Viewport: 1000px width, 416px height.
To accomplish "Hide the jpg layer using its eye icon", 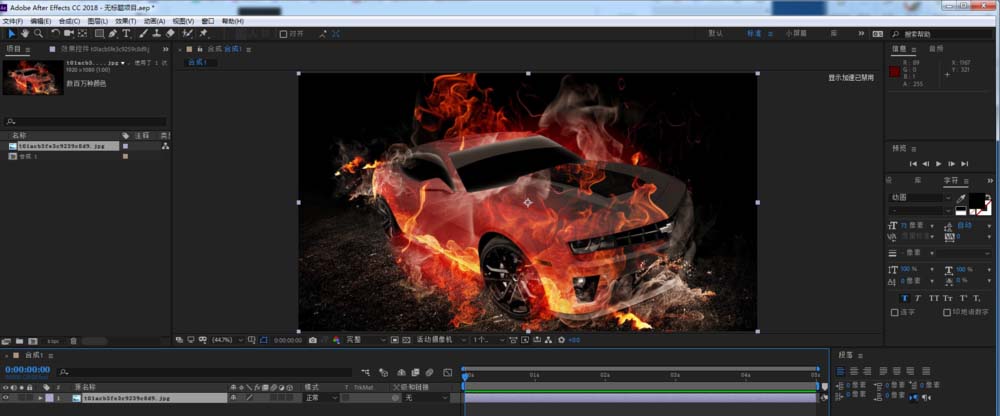I will [x=5, y=398].
